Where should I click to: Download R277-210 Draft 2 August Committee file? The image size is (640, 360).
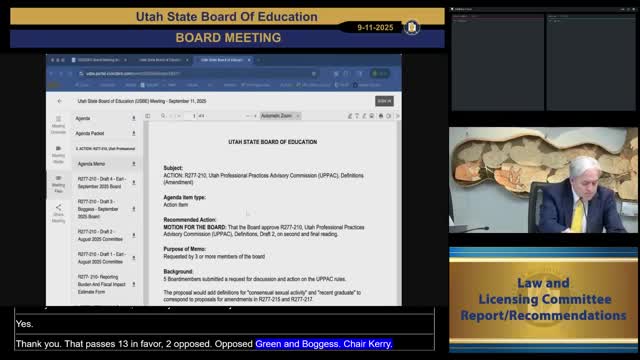pos(133,236)
